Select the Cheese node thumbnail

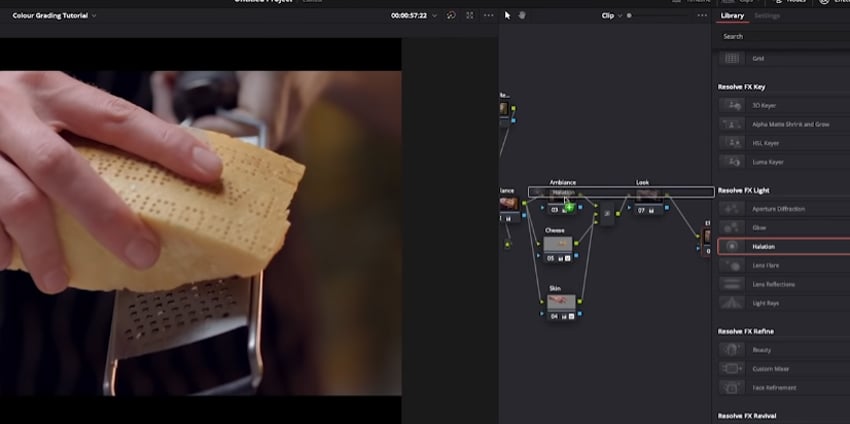pos(558,244)
